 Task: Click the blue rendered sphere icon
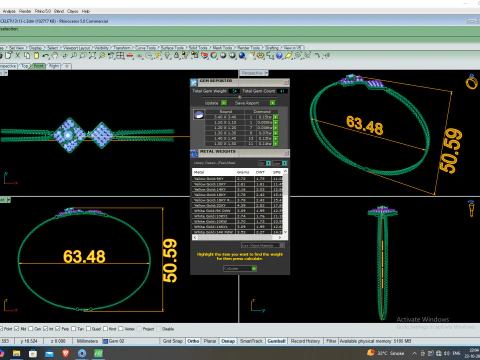tap(242, 56)
